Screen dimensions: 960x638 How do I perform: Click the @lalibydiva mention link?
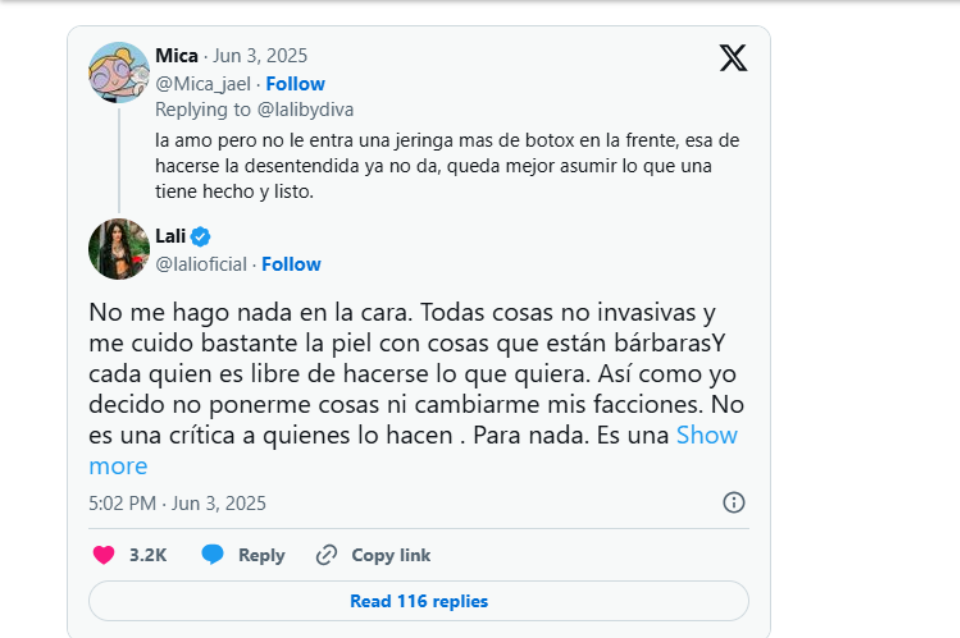point(305,109)
